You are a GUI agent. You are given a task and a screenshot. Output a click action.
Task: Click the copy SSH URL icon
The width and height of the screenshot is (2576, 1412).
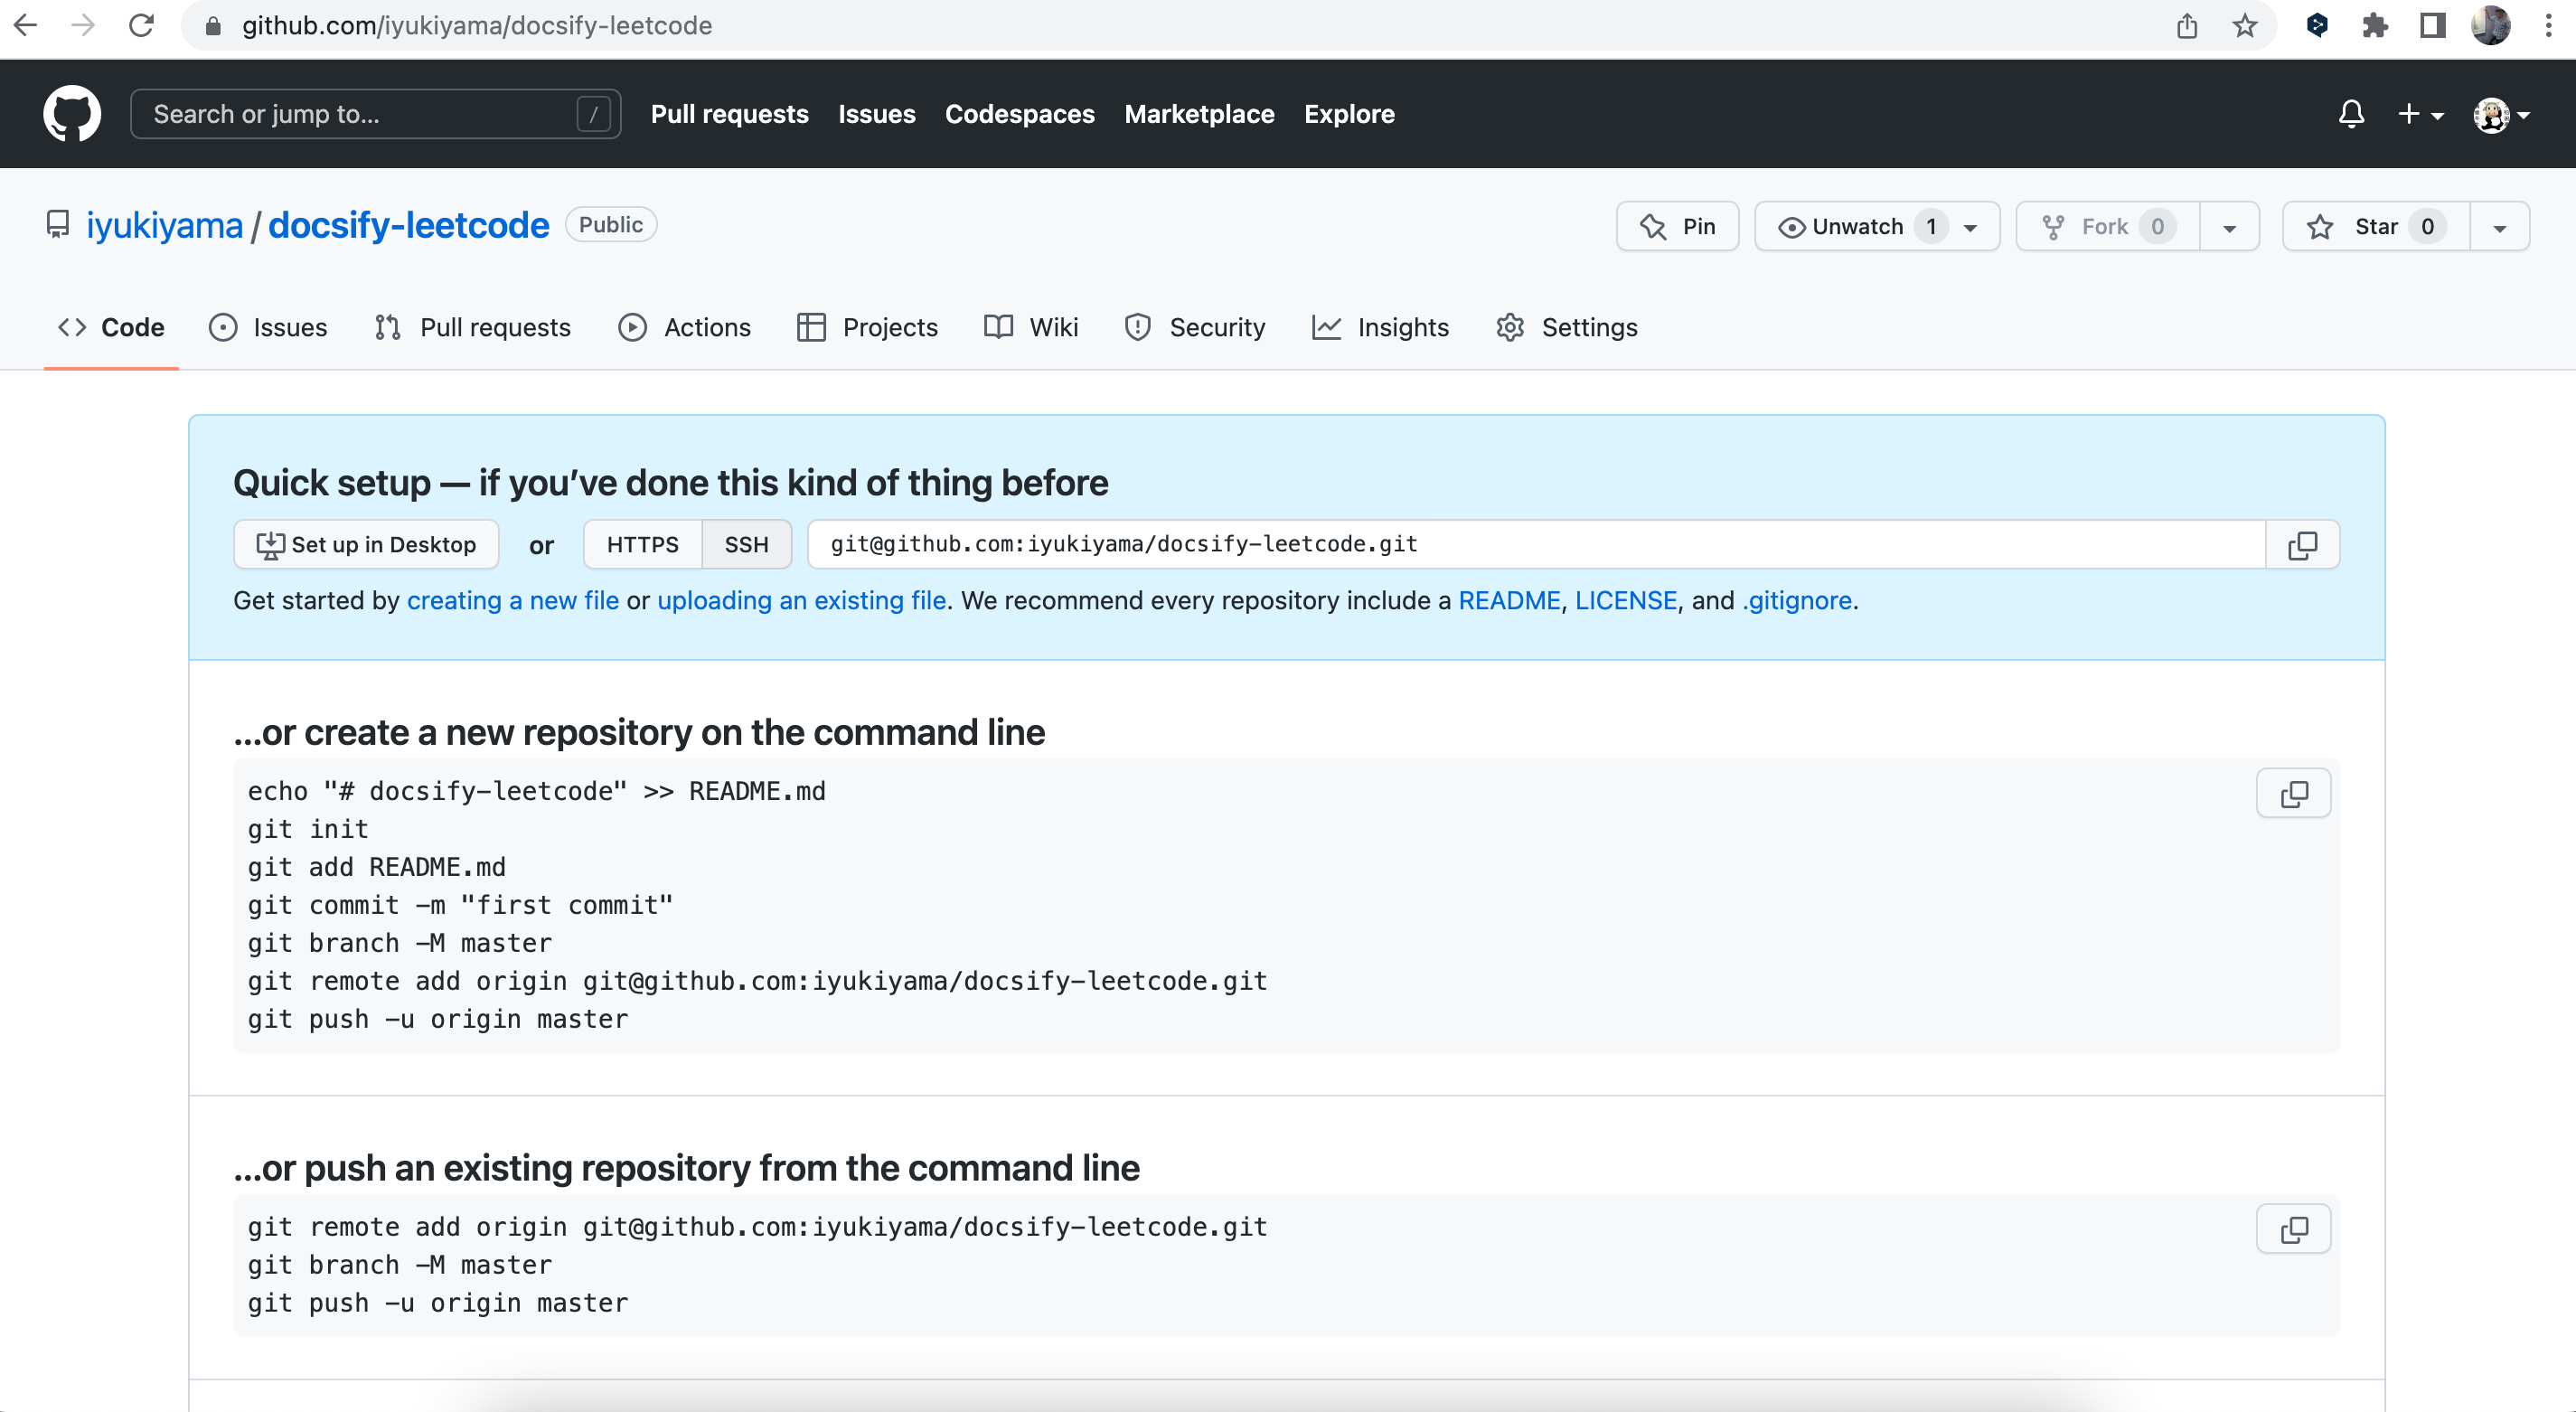(2301, 544)
